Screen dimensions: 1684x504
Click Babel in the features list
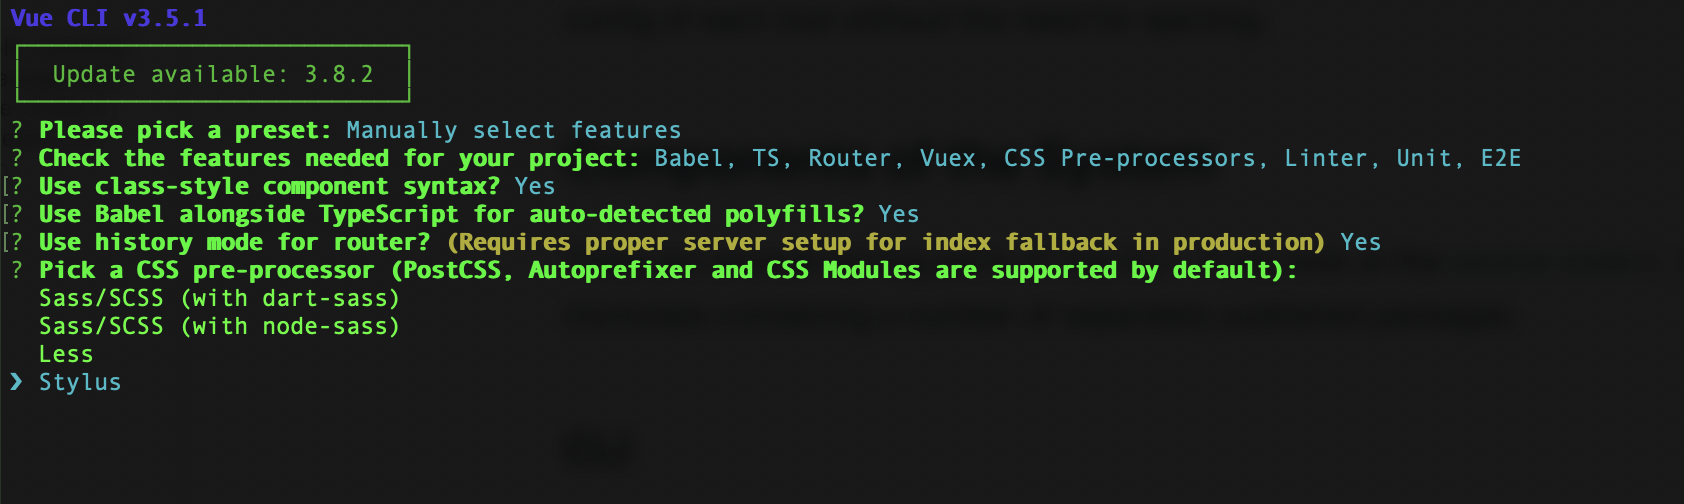point(690,158)
